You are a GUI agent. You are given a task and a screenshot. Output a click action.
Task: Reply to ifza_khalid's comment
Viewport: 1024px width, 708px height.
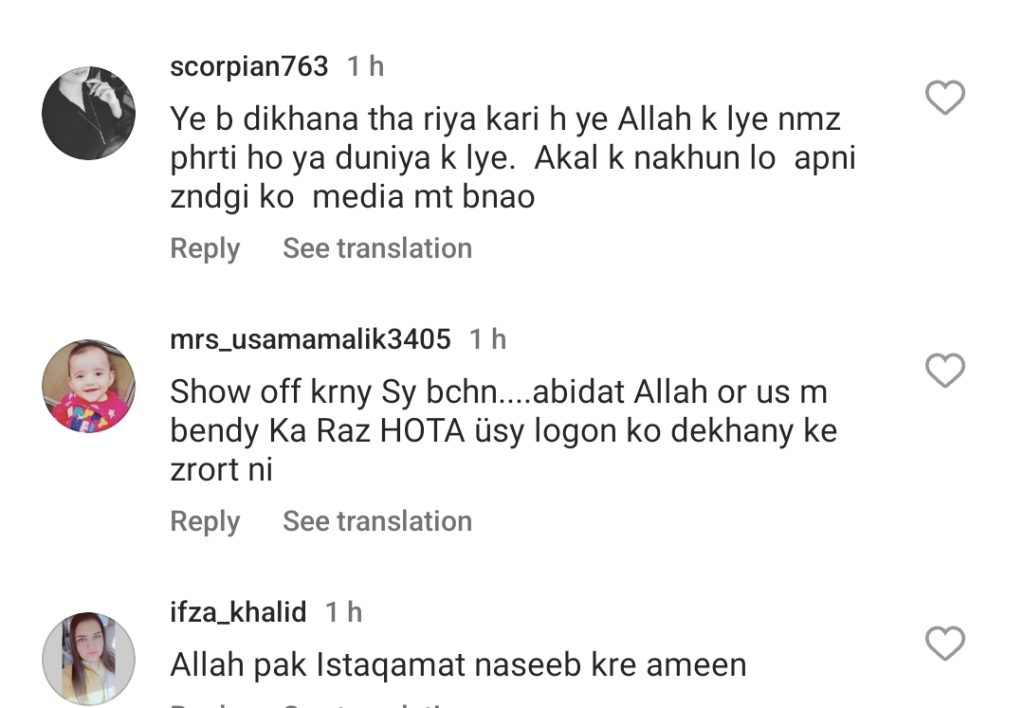click(205, 705)
